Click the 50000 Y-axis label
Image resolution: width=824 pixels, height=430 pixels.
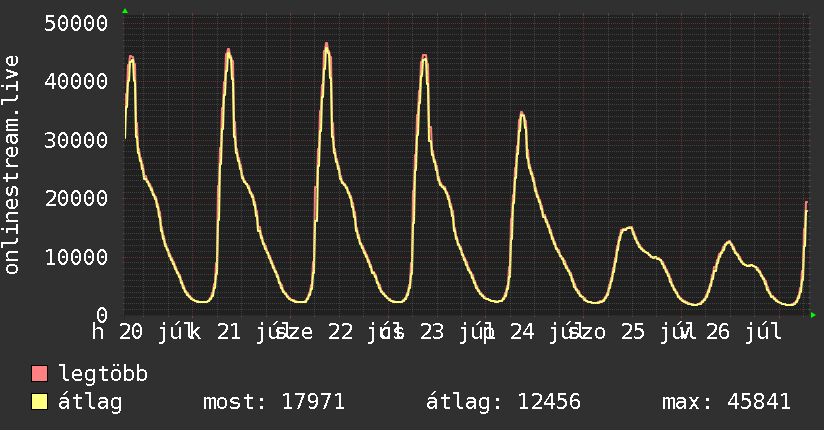(x=76, y=23)
